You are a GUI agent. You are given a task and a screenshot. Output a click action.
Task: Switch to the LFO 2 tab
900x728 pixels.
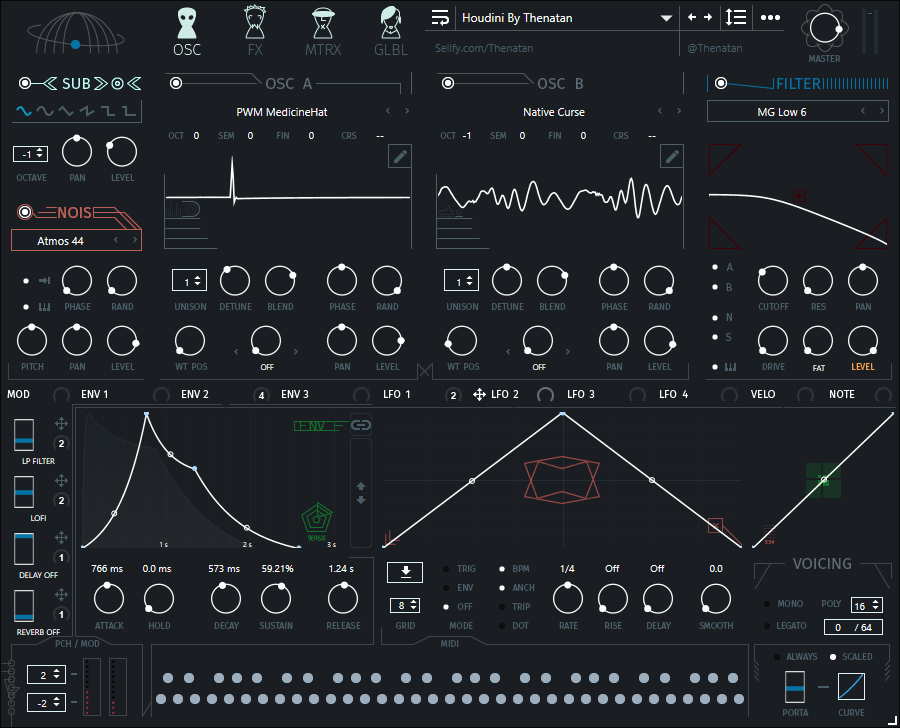pos(506,395)
